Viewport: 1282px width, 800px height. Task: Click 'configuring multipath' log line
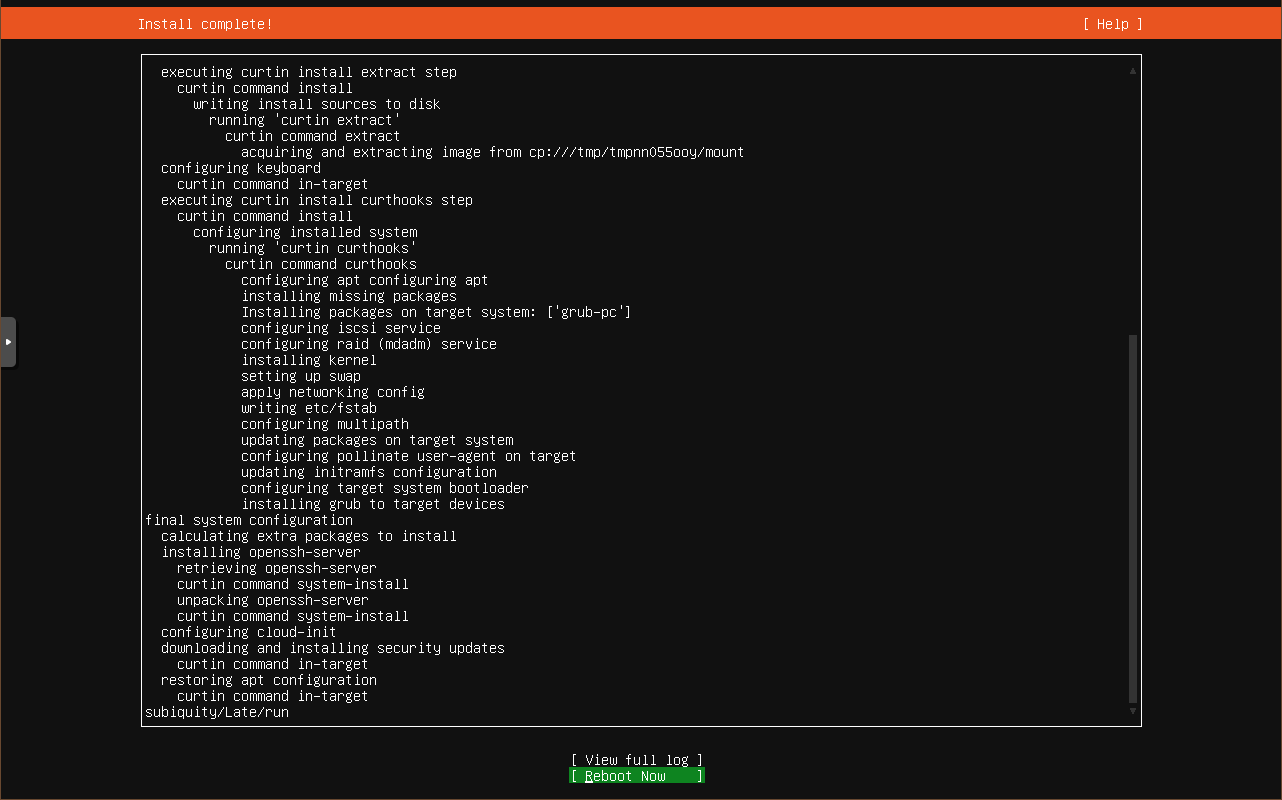click(325, 424)
